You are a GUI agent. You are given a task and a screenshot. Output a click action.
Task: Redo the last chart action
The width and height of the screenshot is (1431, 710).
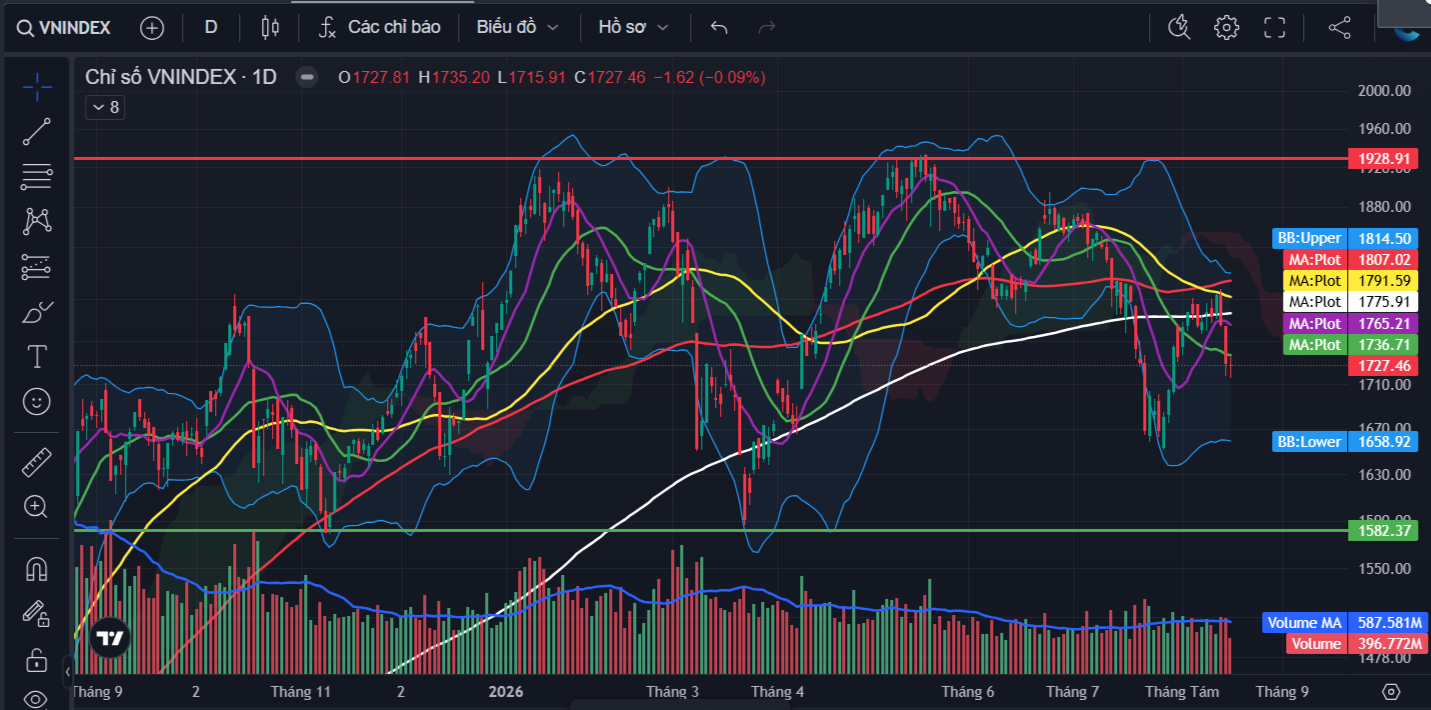tap(767, 27)
